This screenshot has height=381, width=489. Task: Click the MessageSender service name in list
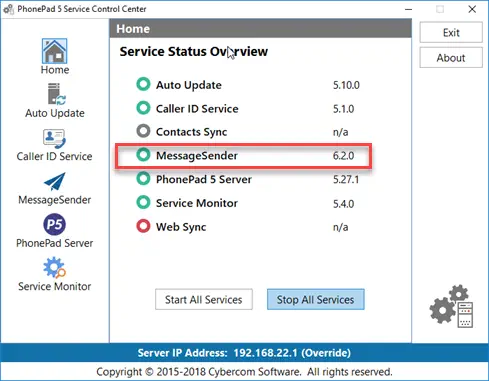click(197, 156)
